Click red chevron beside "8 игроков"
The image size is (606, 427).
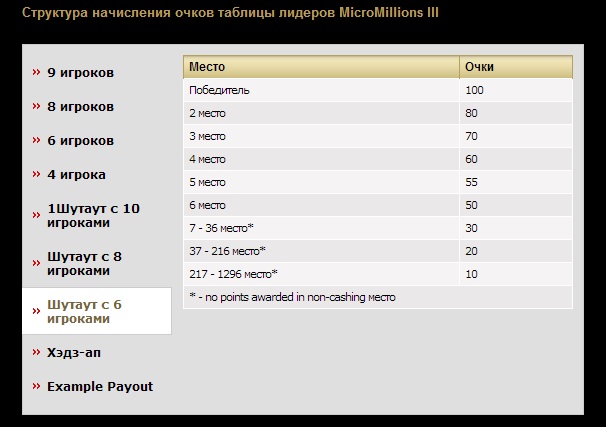click(x=36, y=106)
